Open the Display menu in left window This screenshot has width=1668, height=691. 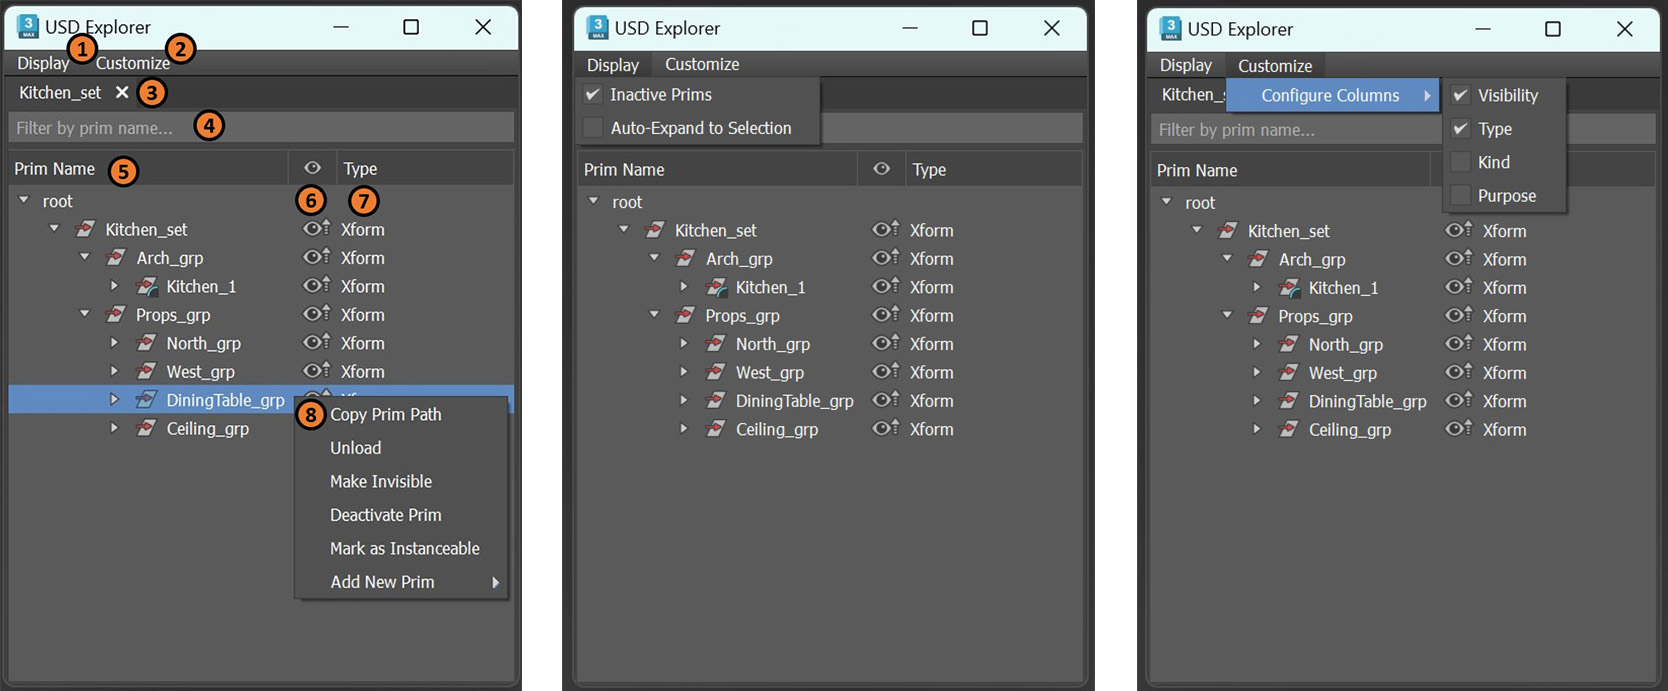tap(43, 63)
